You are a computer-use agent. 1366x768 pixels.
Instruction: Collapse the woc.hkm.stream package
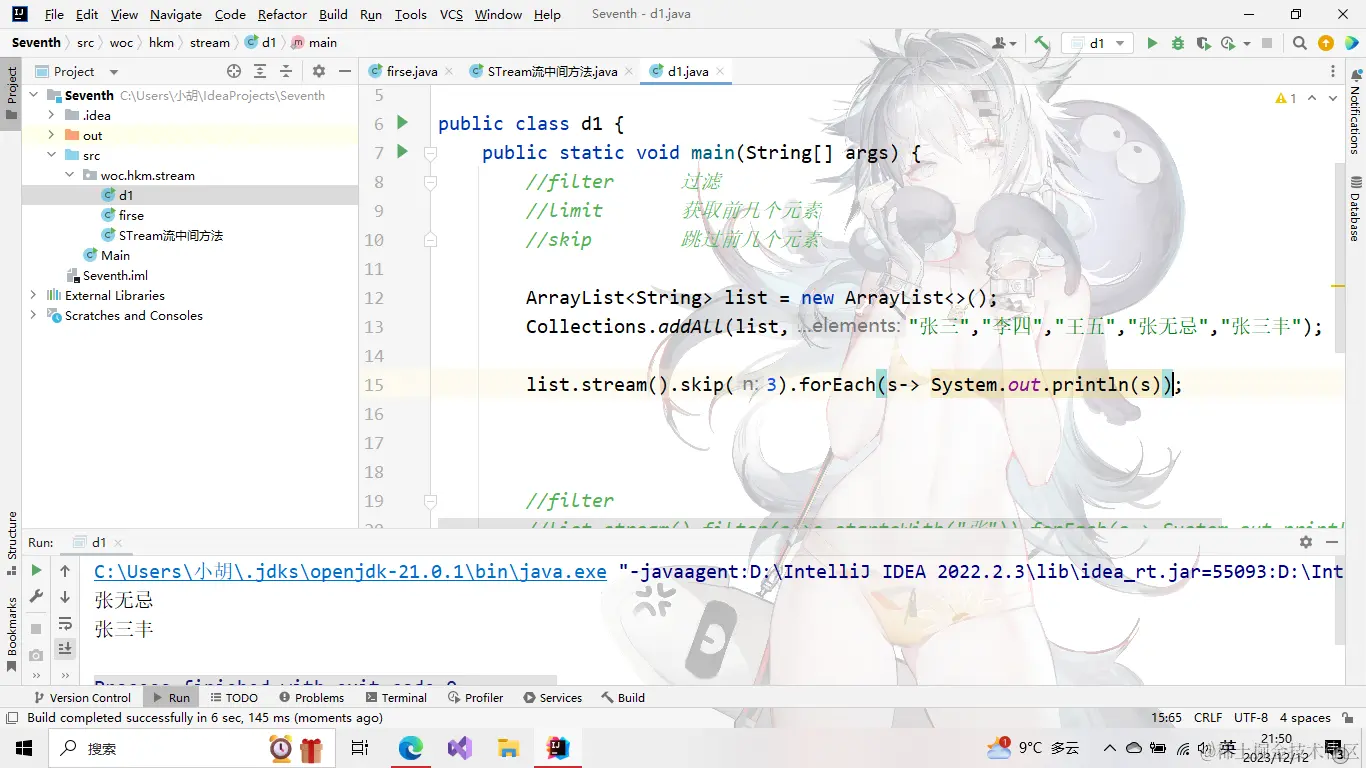(x=70, y=175)
